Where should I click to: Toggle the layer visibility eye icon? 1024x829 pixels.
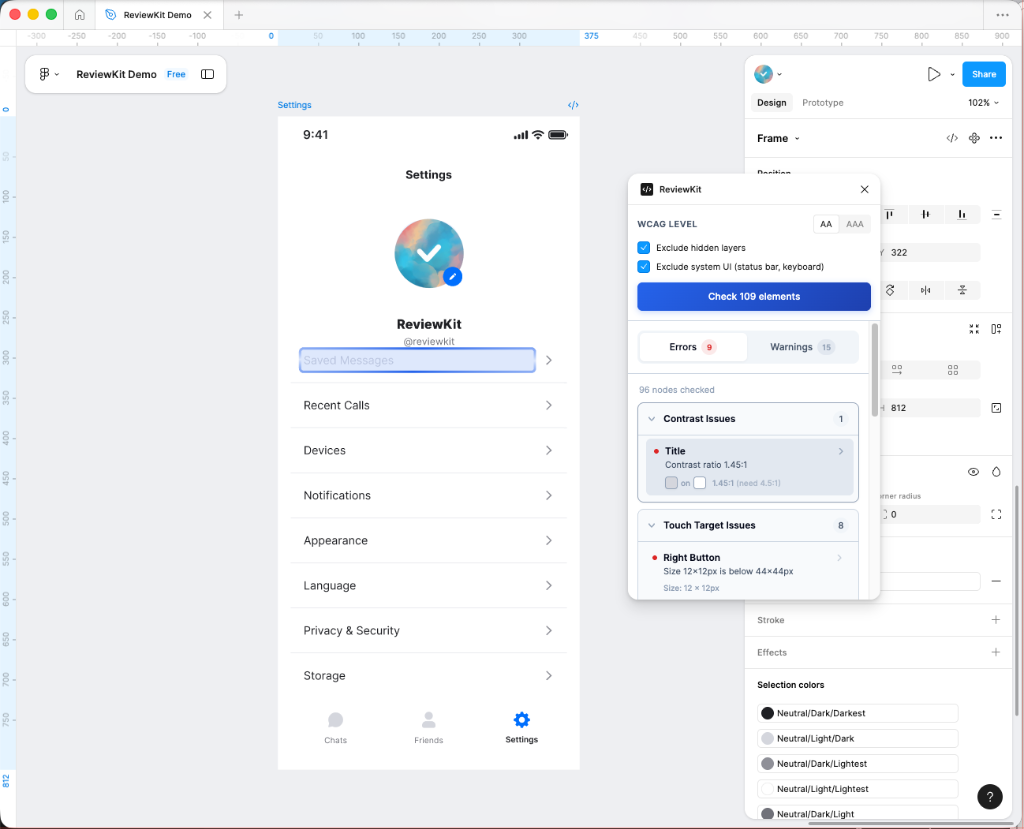pos(973,471)
